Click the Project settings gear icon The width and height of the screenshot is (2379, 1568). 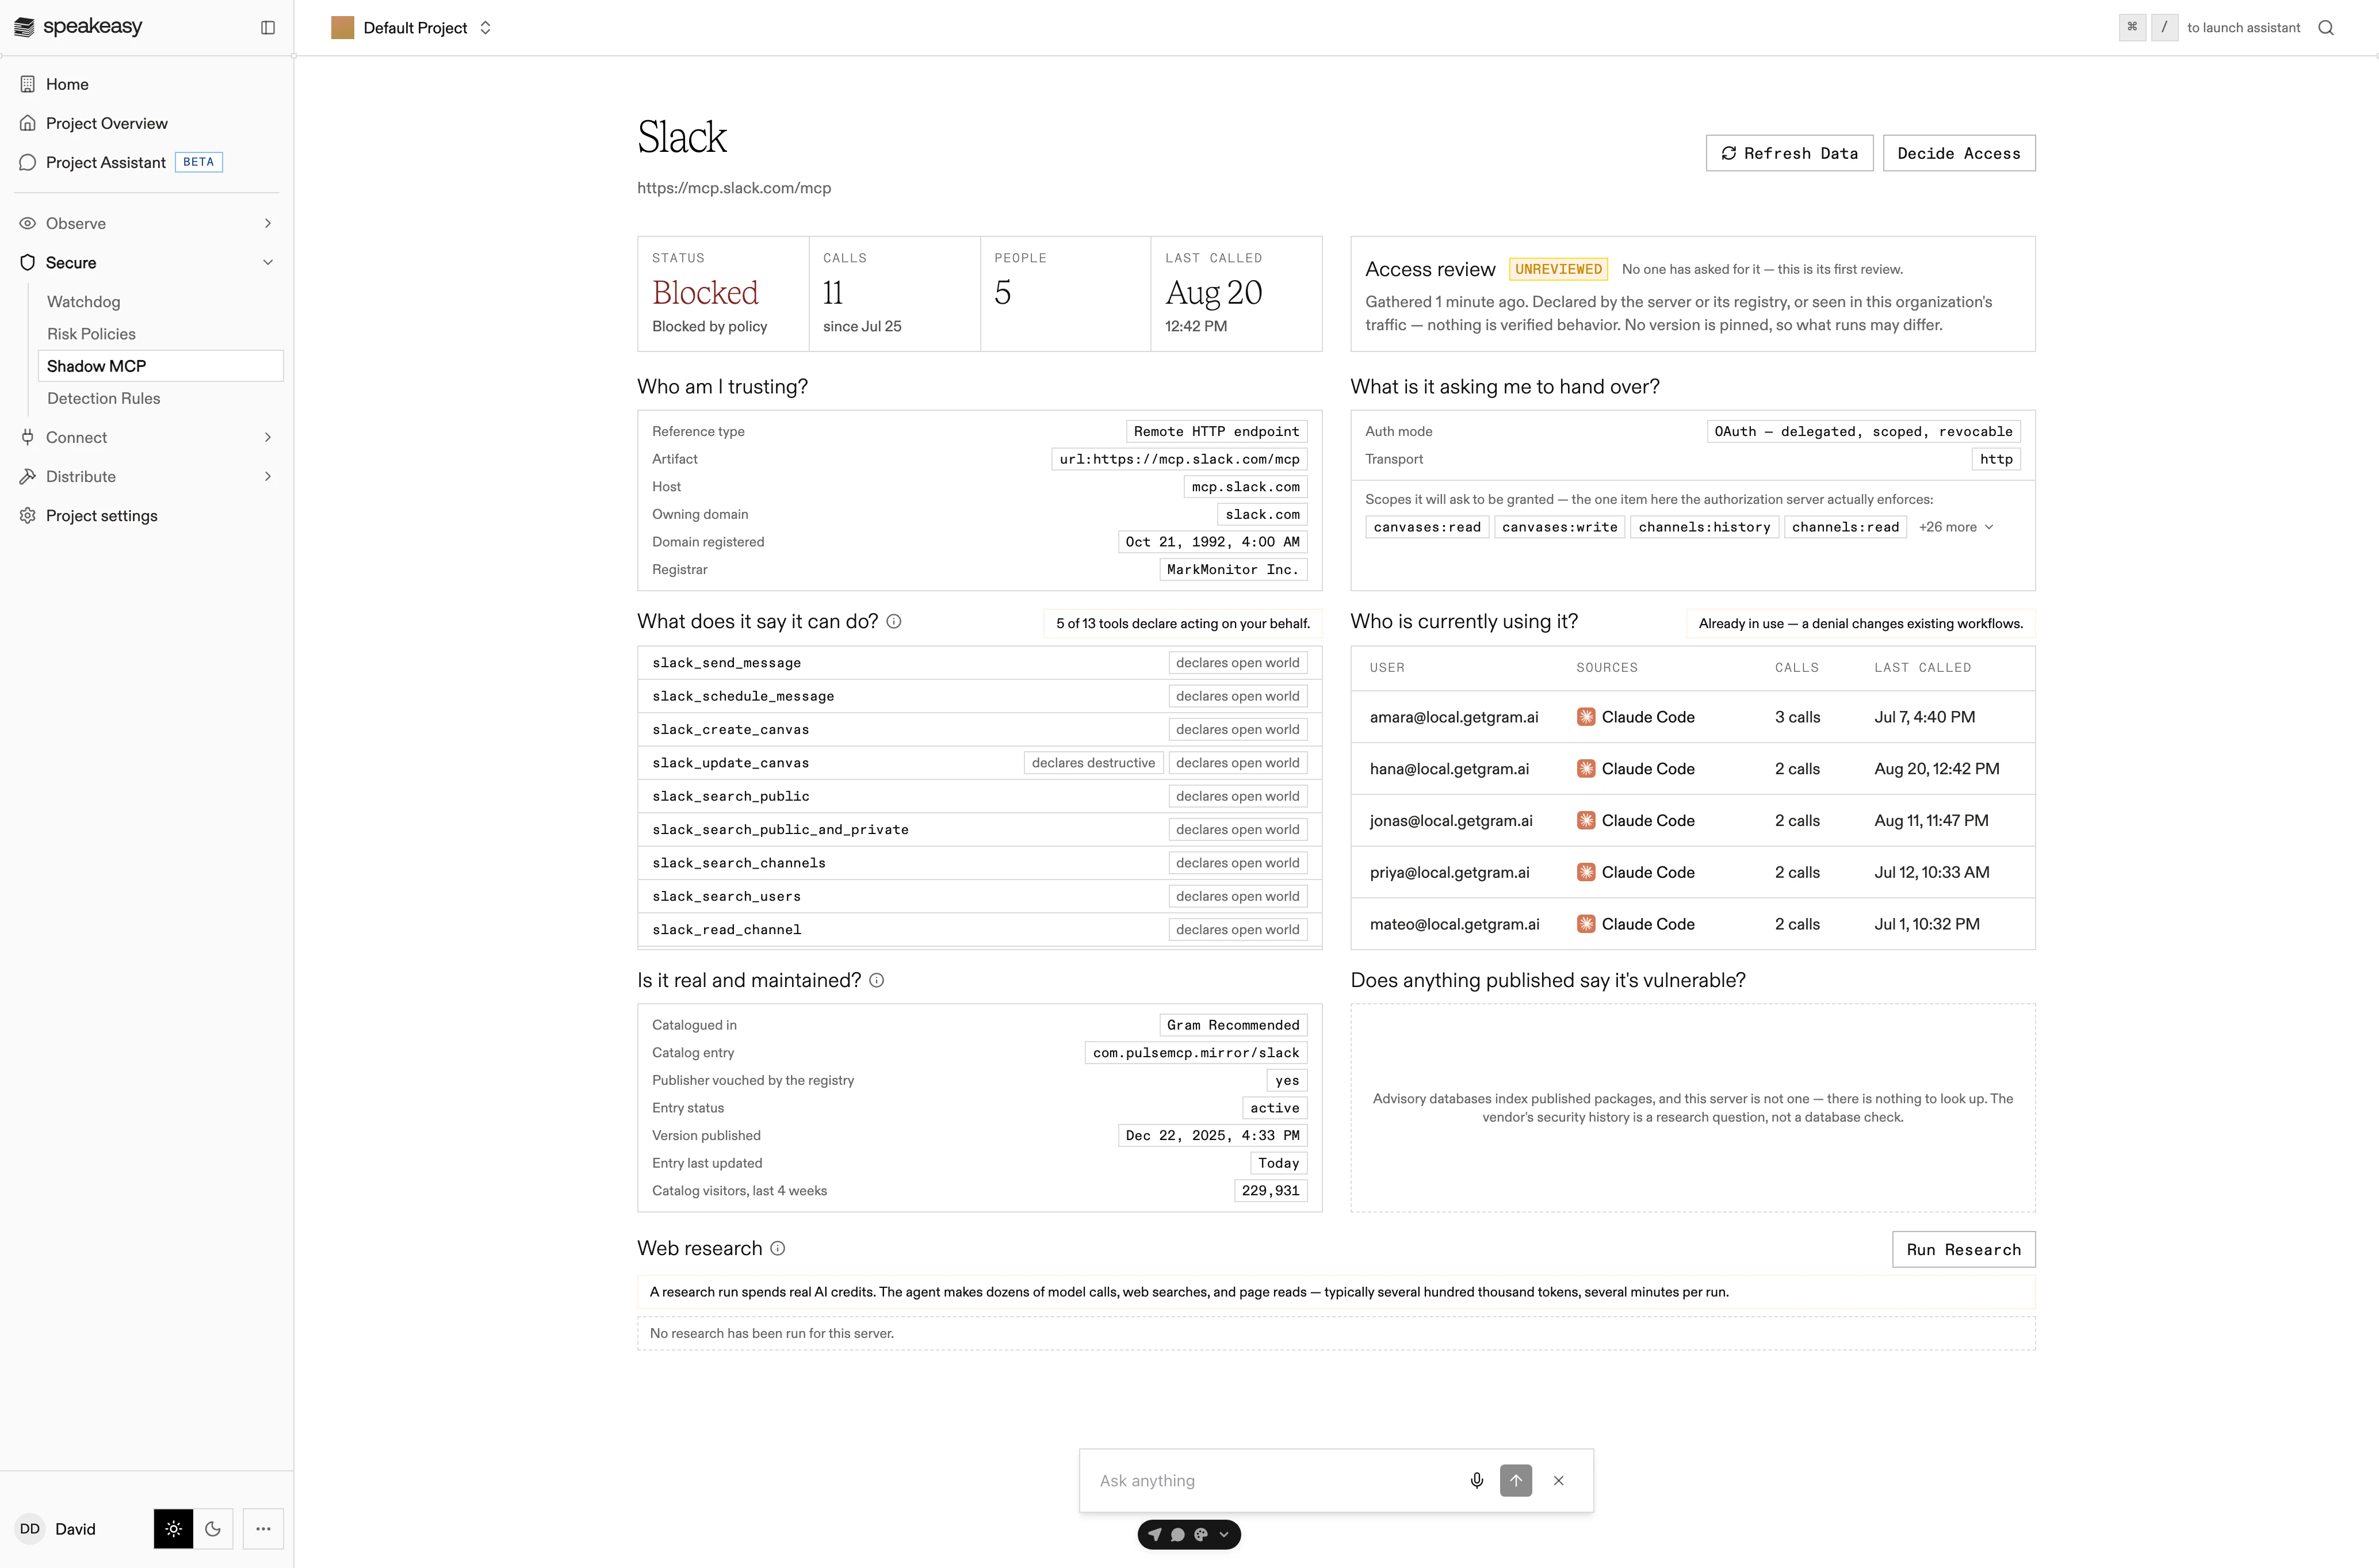tap(28, 516)
